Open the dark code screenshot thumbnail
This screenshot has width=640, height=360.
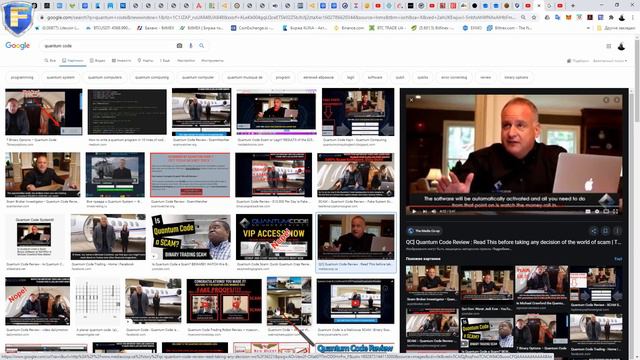tap(127, 112)
